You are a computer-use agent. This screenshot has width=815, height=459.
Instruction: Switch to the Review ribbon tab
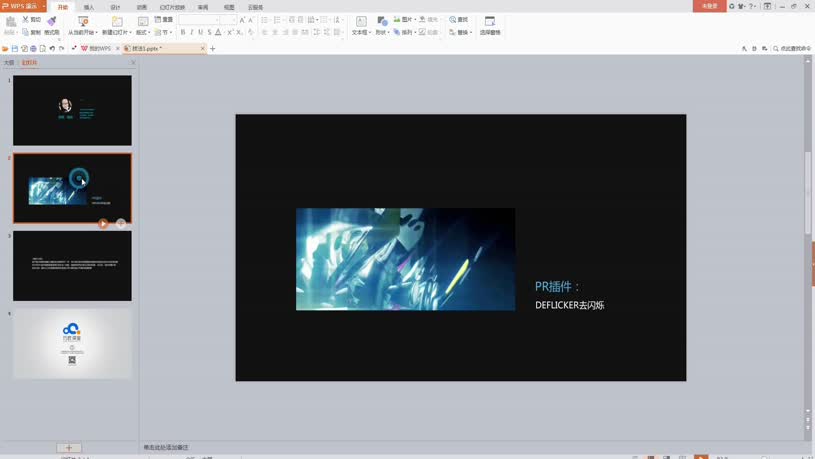(x=203, y=7)
